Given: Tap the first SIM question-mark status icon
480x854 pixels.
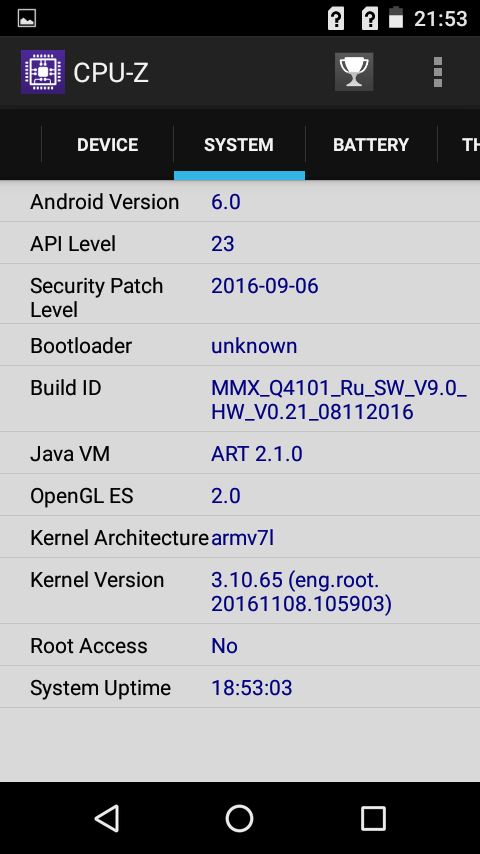Looking at the screenshot, I should click(336, 19).
